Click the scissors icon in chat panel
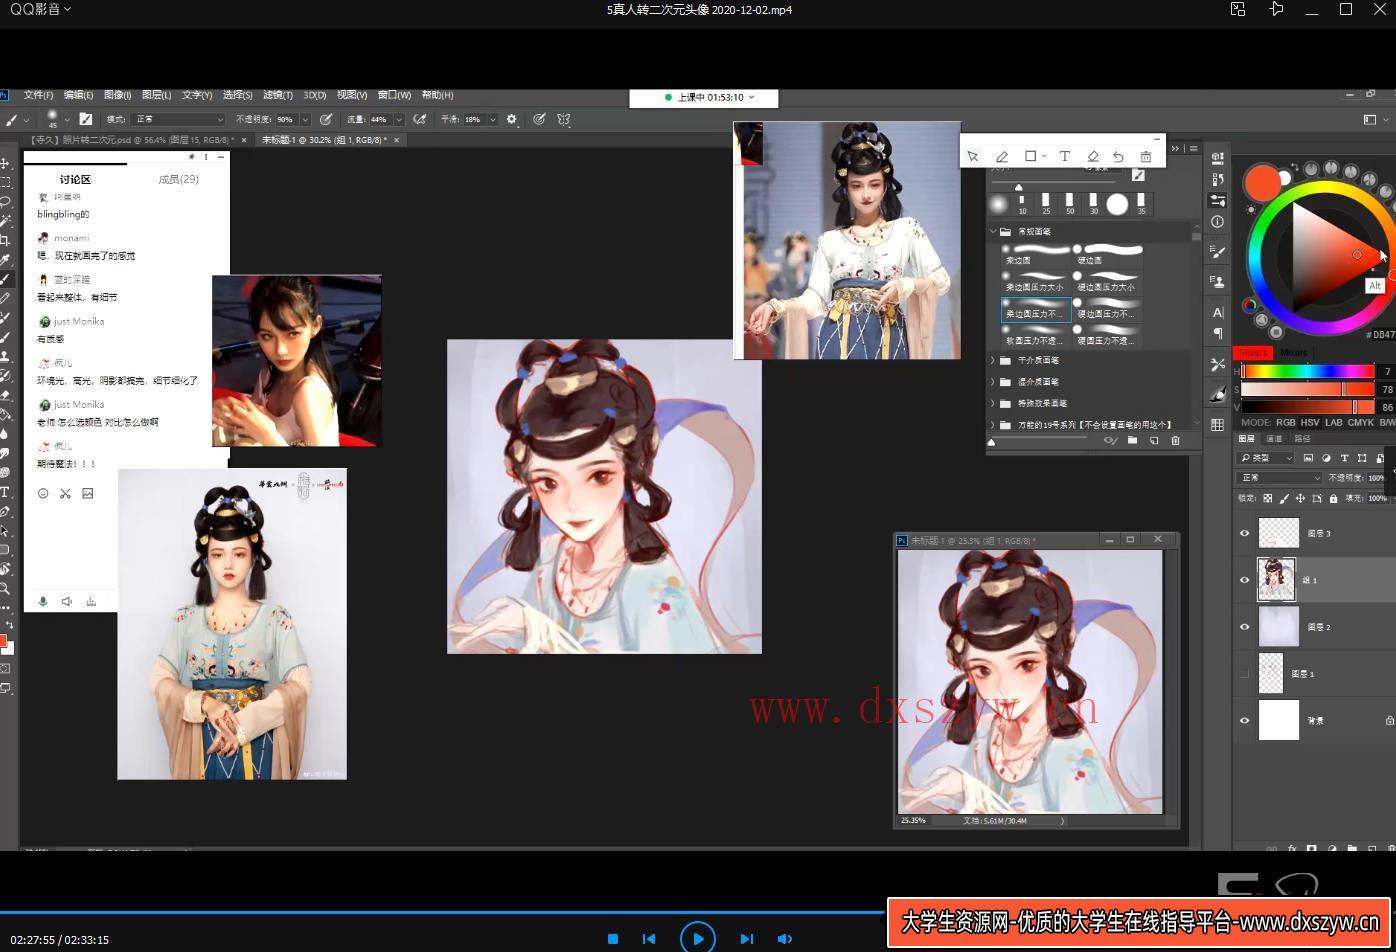 coord(65,493)
